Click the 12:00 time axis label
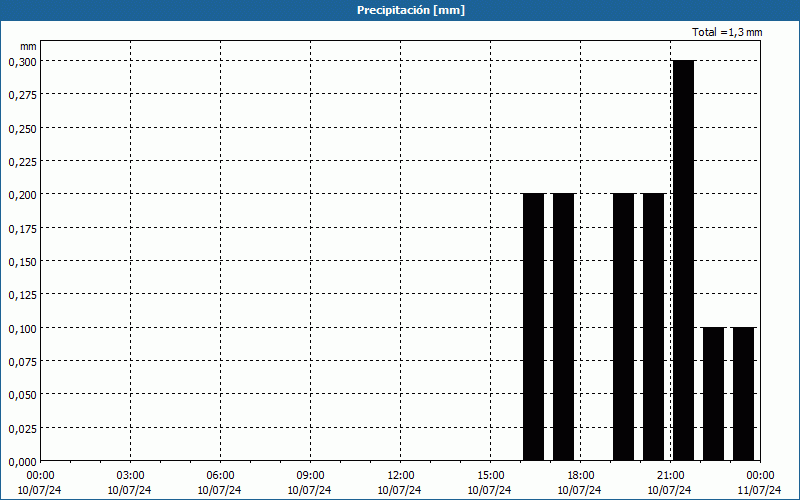Viewport: 800px width, 500px height. pyautogui.click(x=400, y=476)
